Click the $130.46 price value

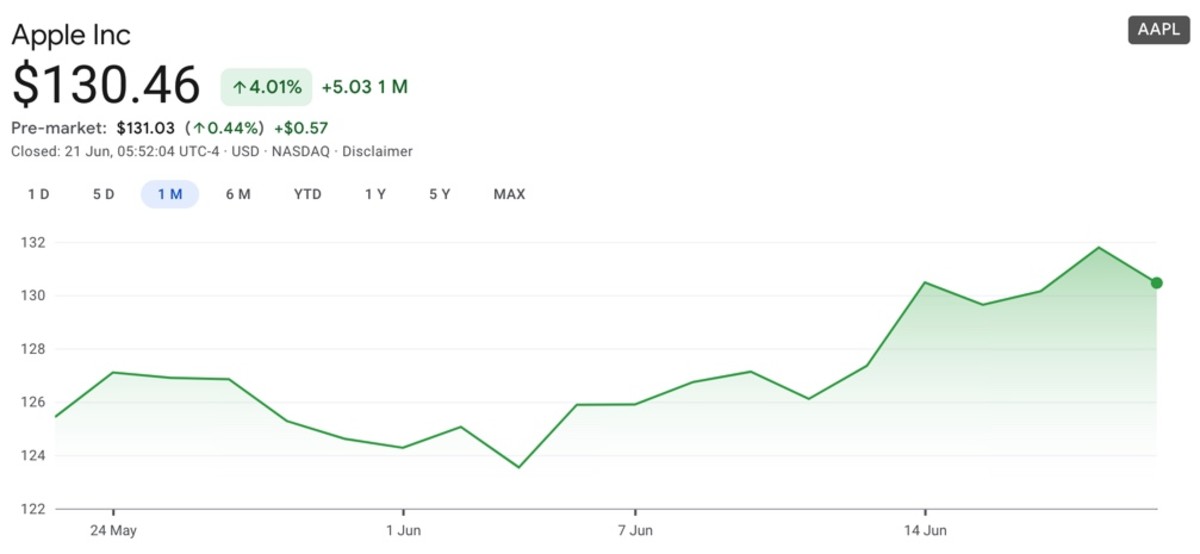106,85
